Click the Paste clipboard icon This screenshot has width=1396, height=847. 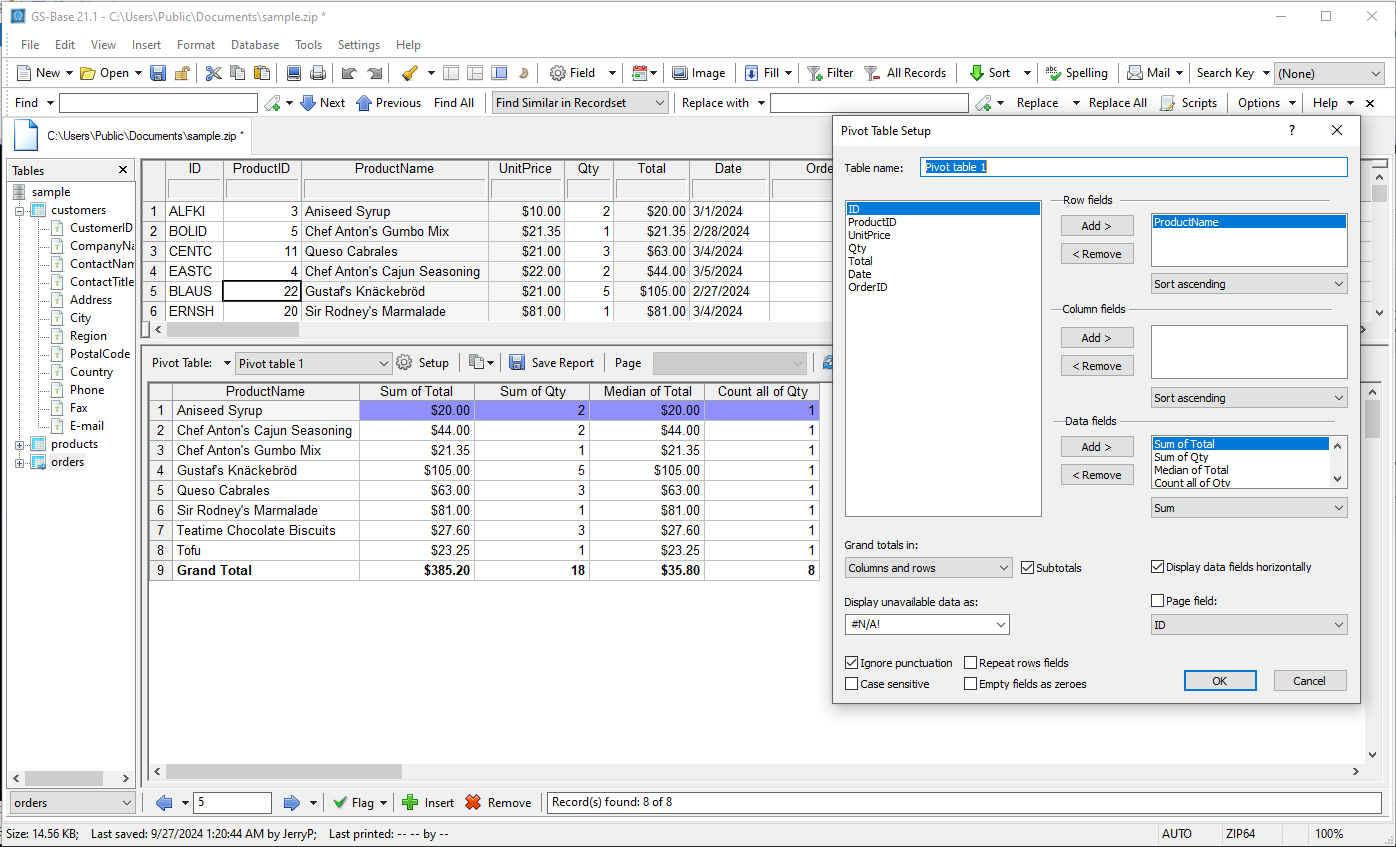tap(262, 73)
